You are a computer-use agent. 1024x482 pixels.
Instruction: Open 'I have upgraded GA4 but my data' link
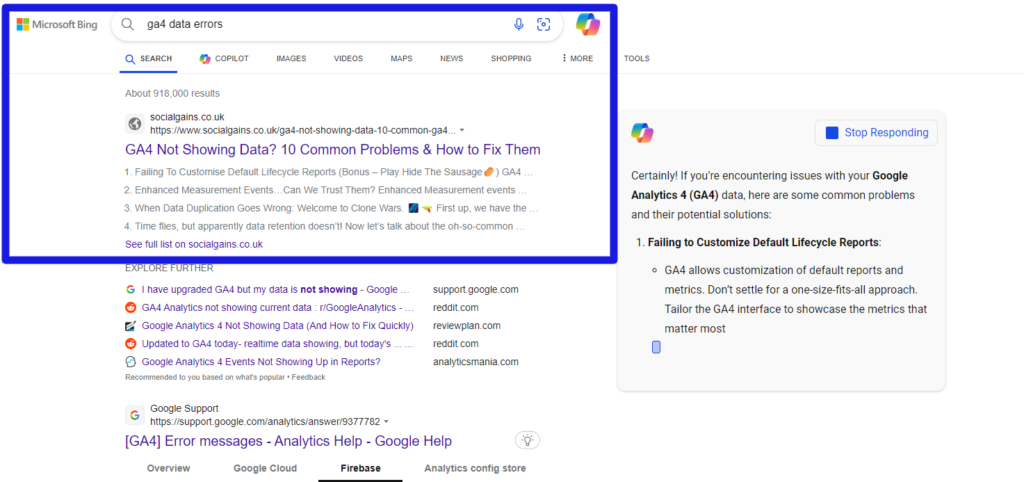(x=277, y=289)
